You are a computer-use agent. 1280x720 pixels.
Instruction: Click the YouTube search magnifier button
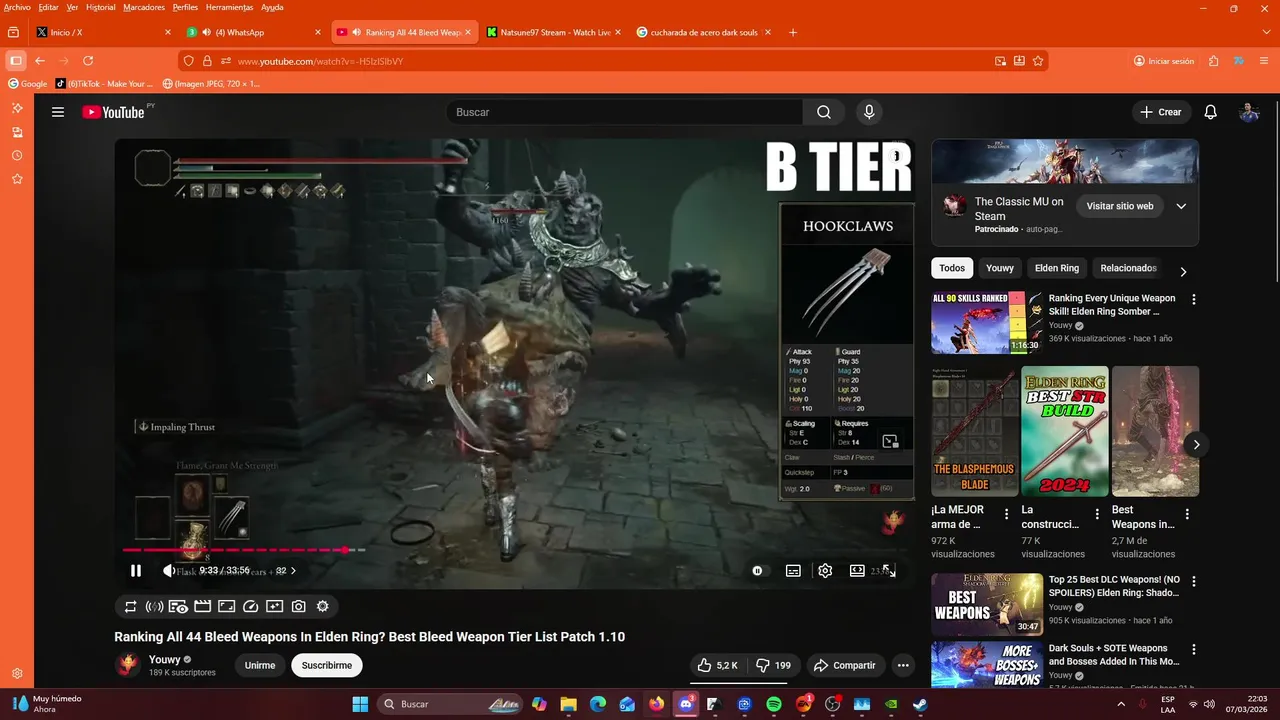pyautogui.click(x=824, y=112)
